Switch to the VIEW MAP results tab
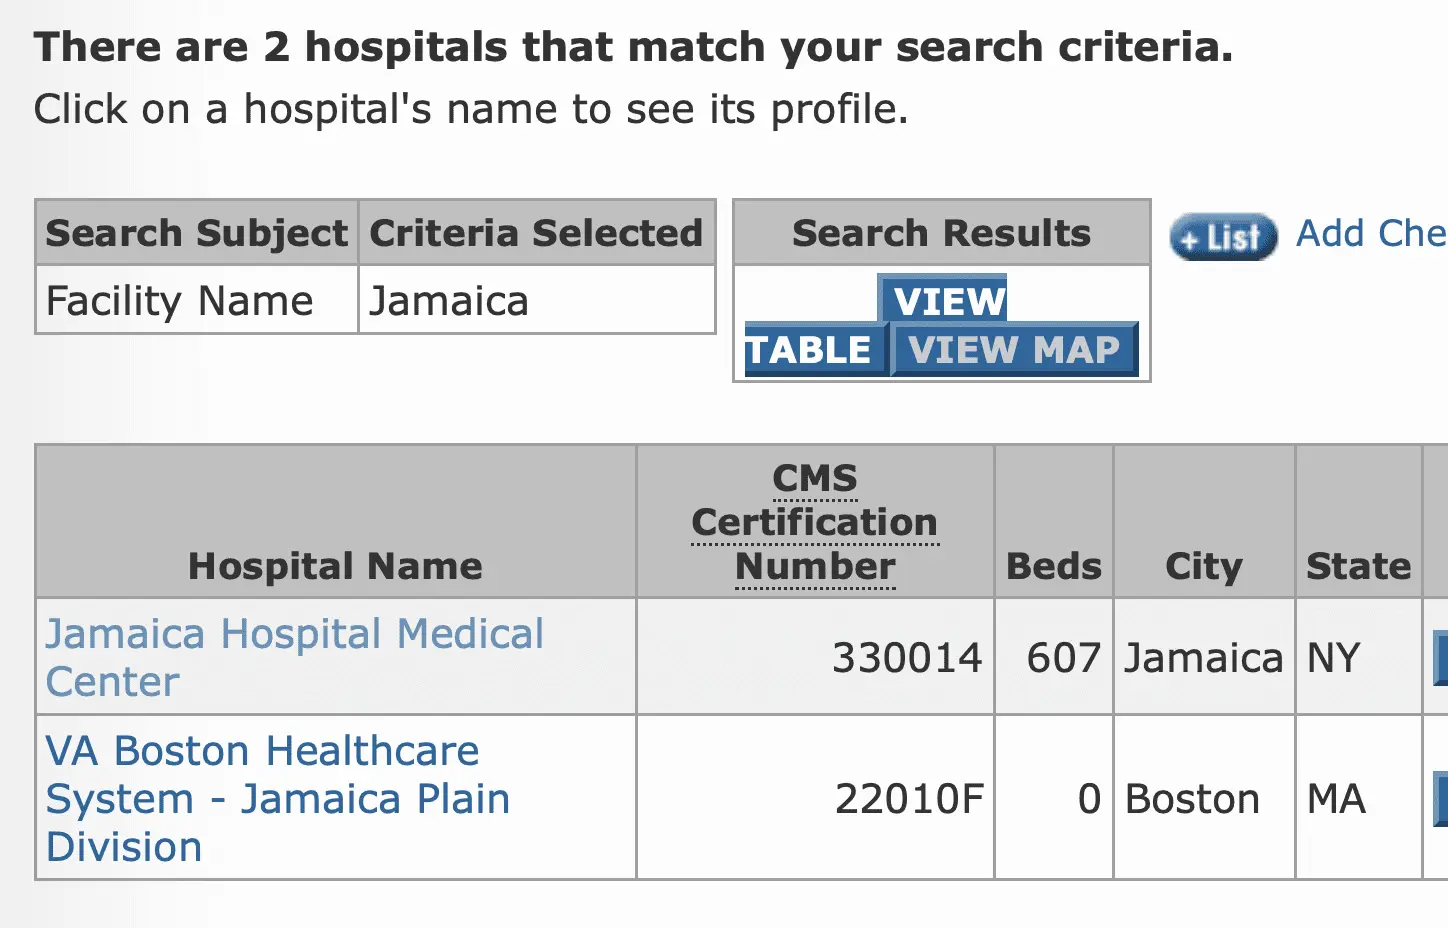The width and height of the screenshot is (1448, 928). tap(1014, 350)
